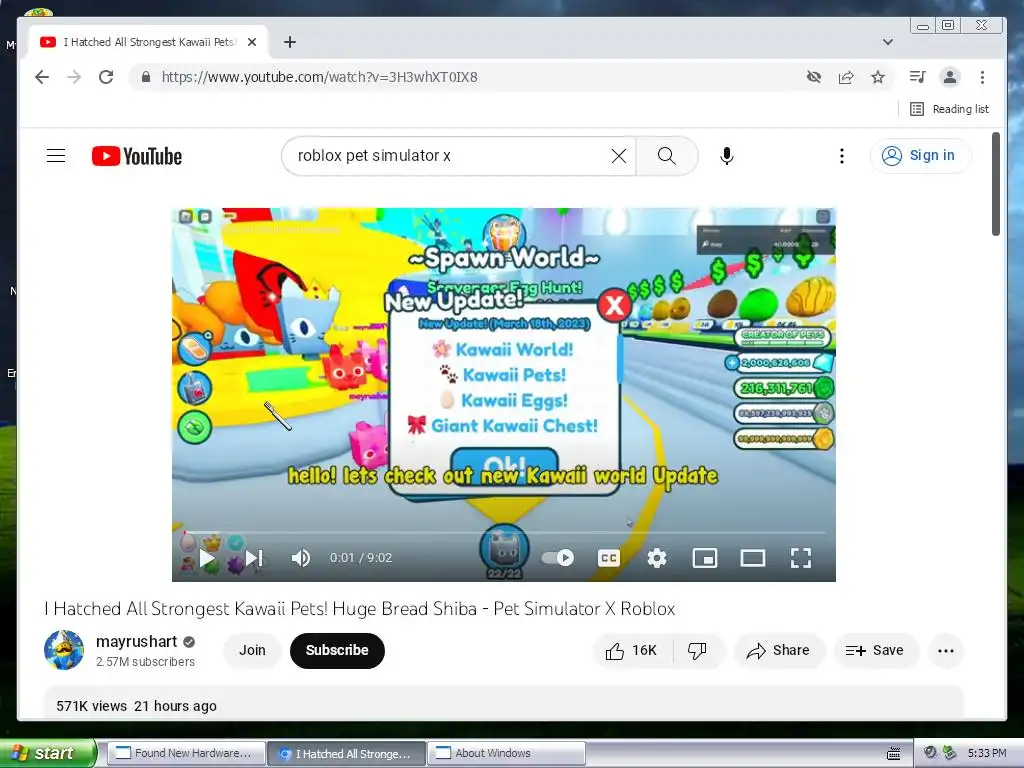Join the mayrushart channel

pyautogui.click(x=252, y=650)
